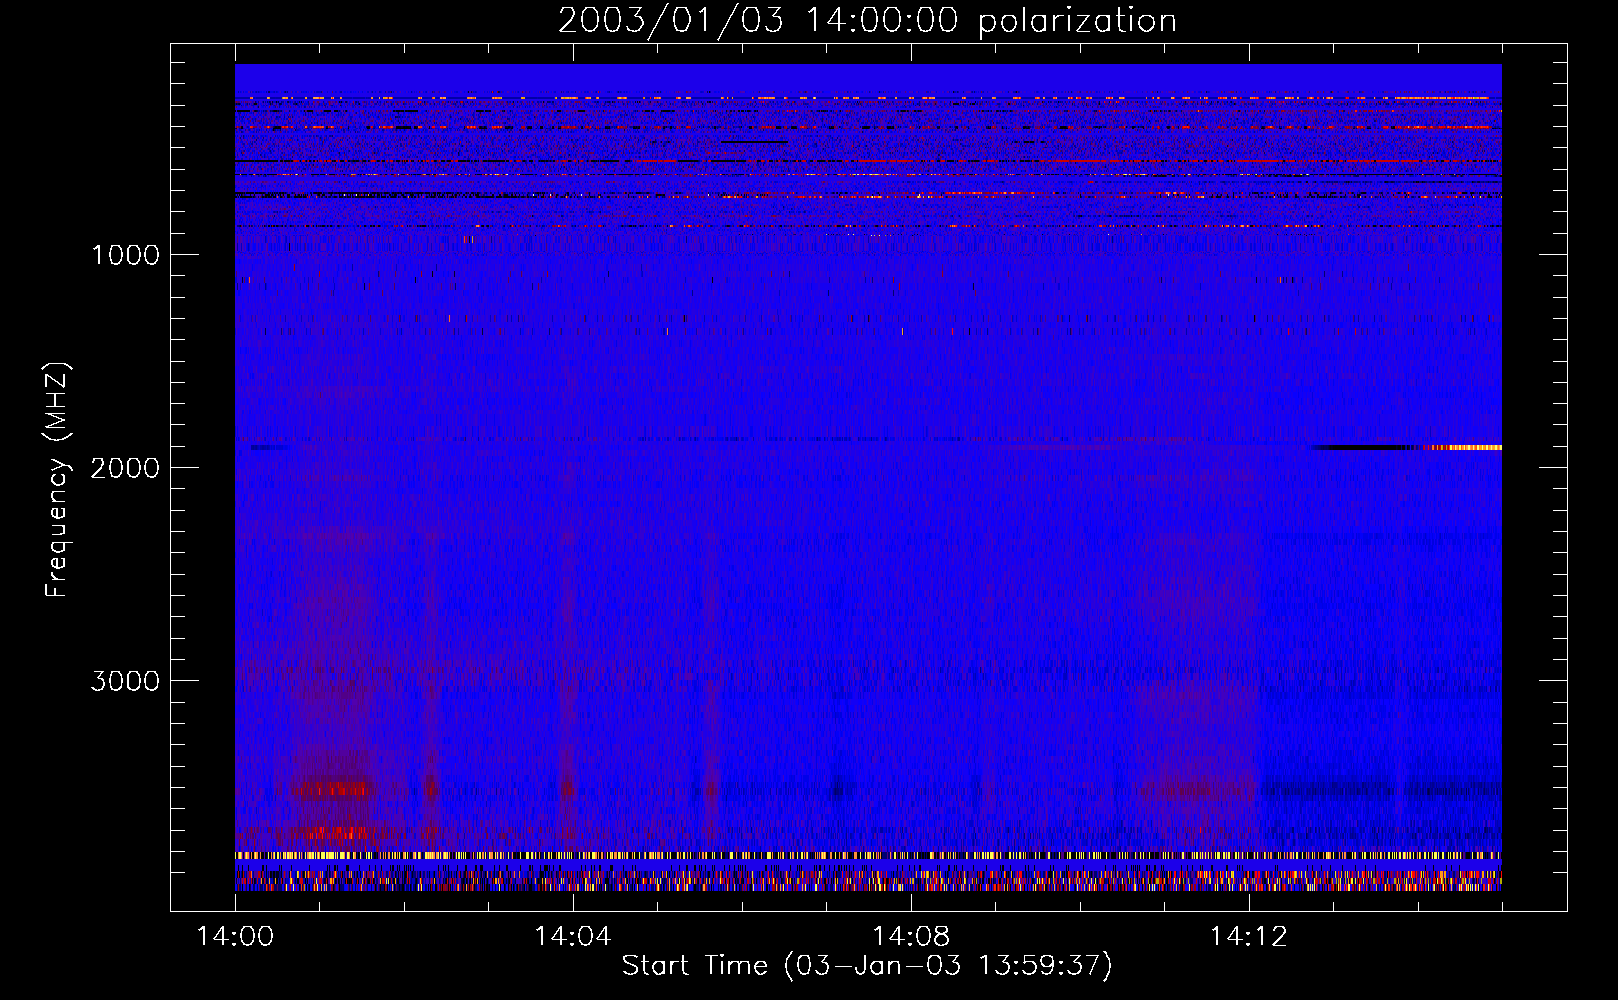Select the '3000' frequency axis label
The image size is (1618, 1000).
125,681
